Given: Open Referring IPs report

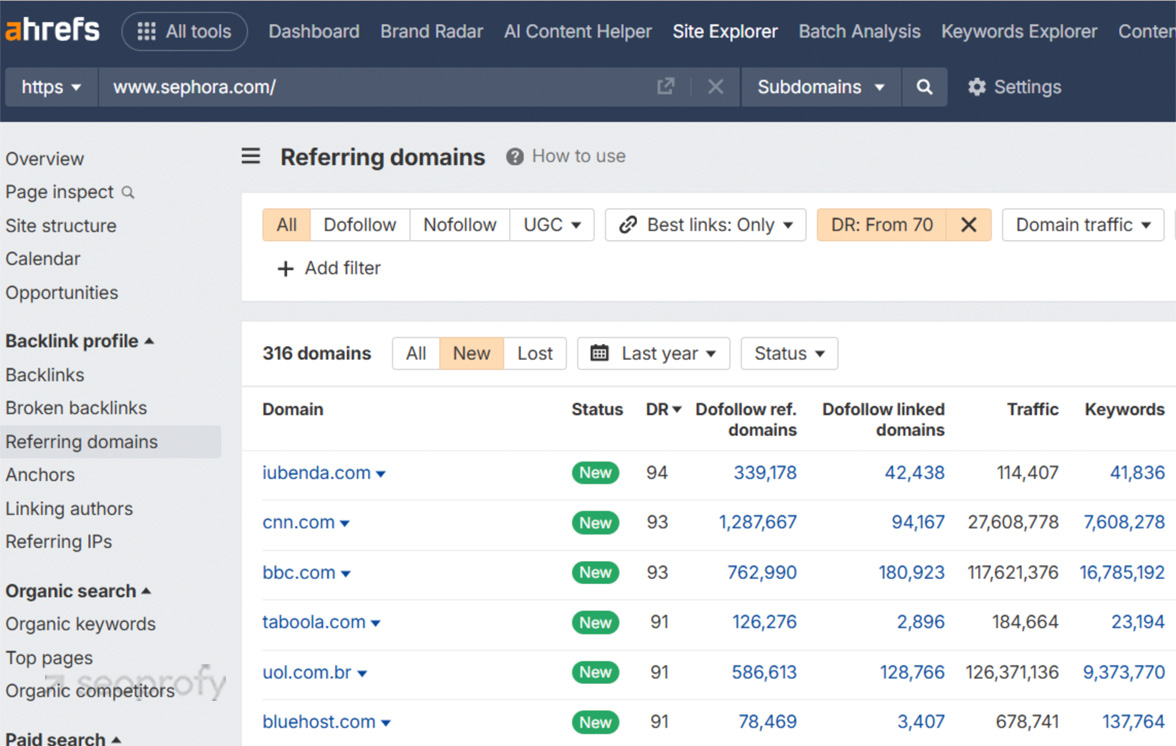Looking at the screenshot, I should 58,541.
